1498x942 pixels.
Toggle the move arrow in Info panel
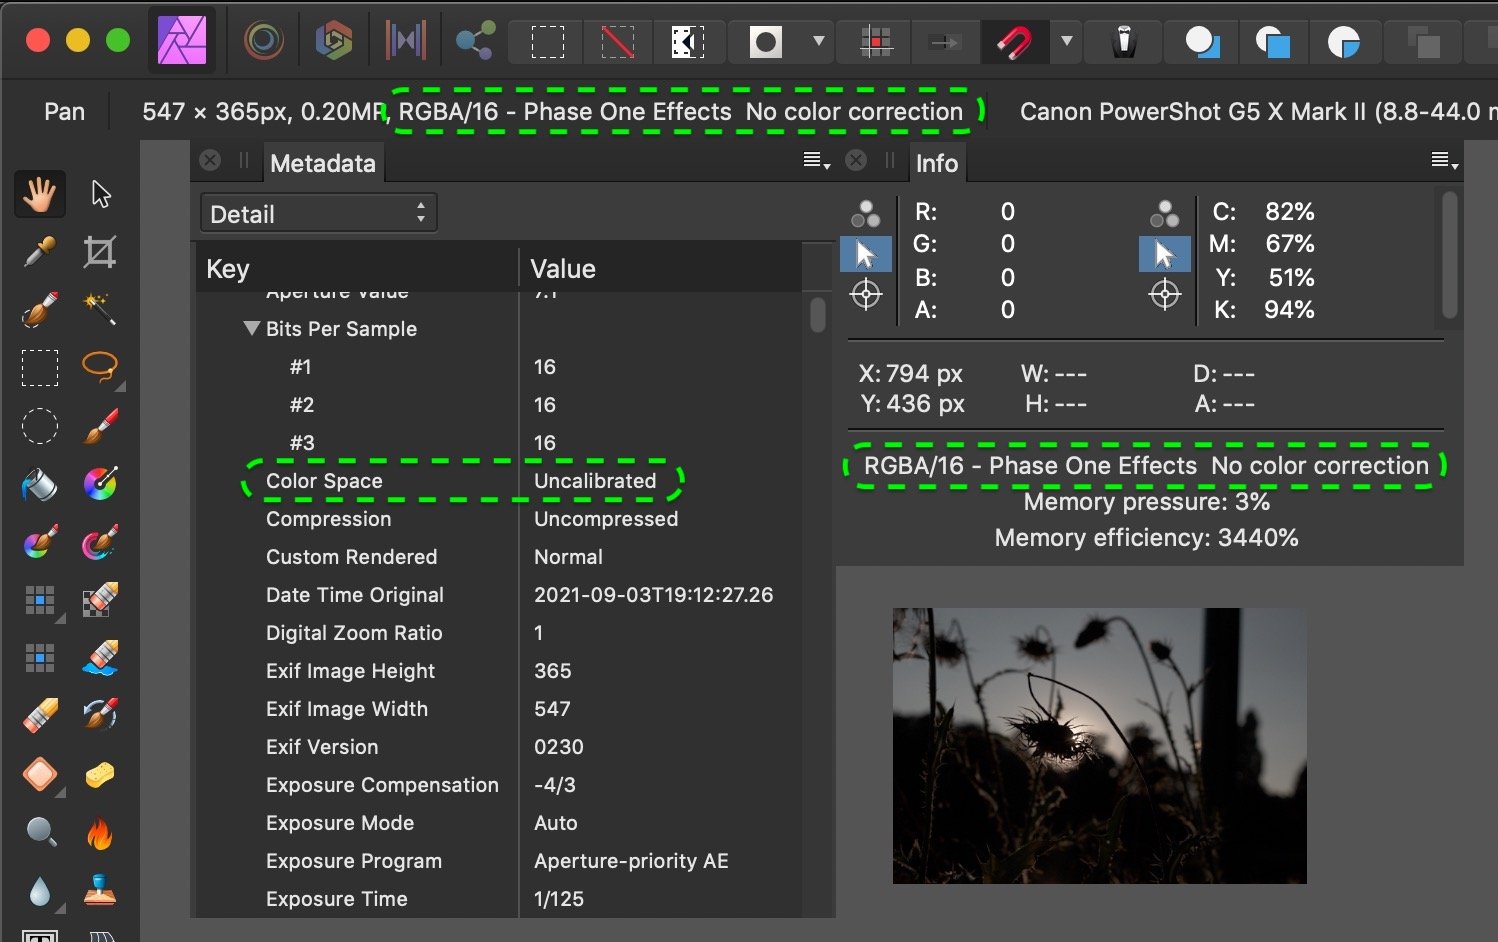(866, 254)
